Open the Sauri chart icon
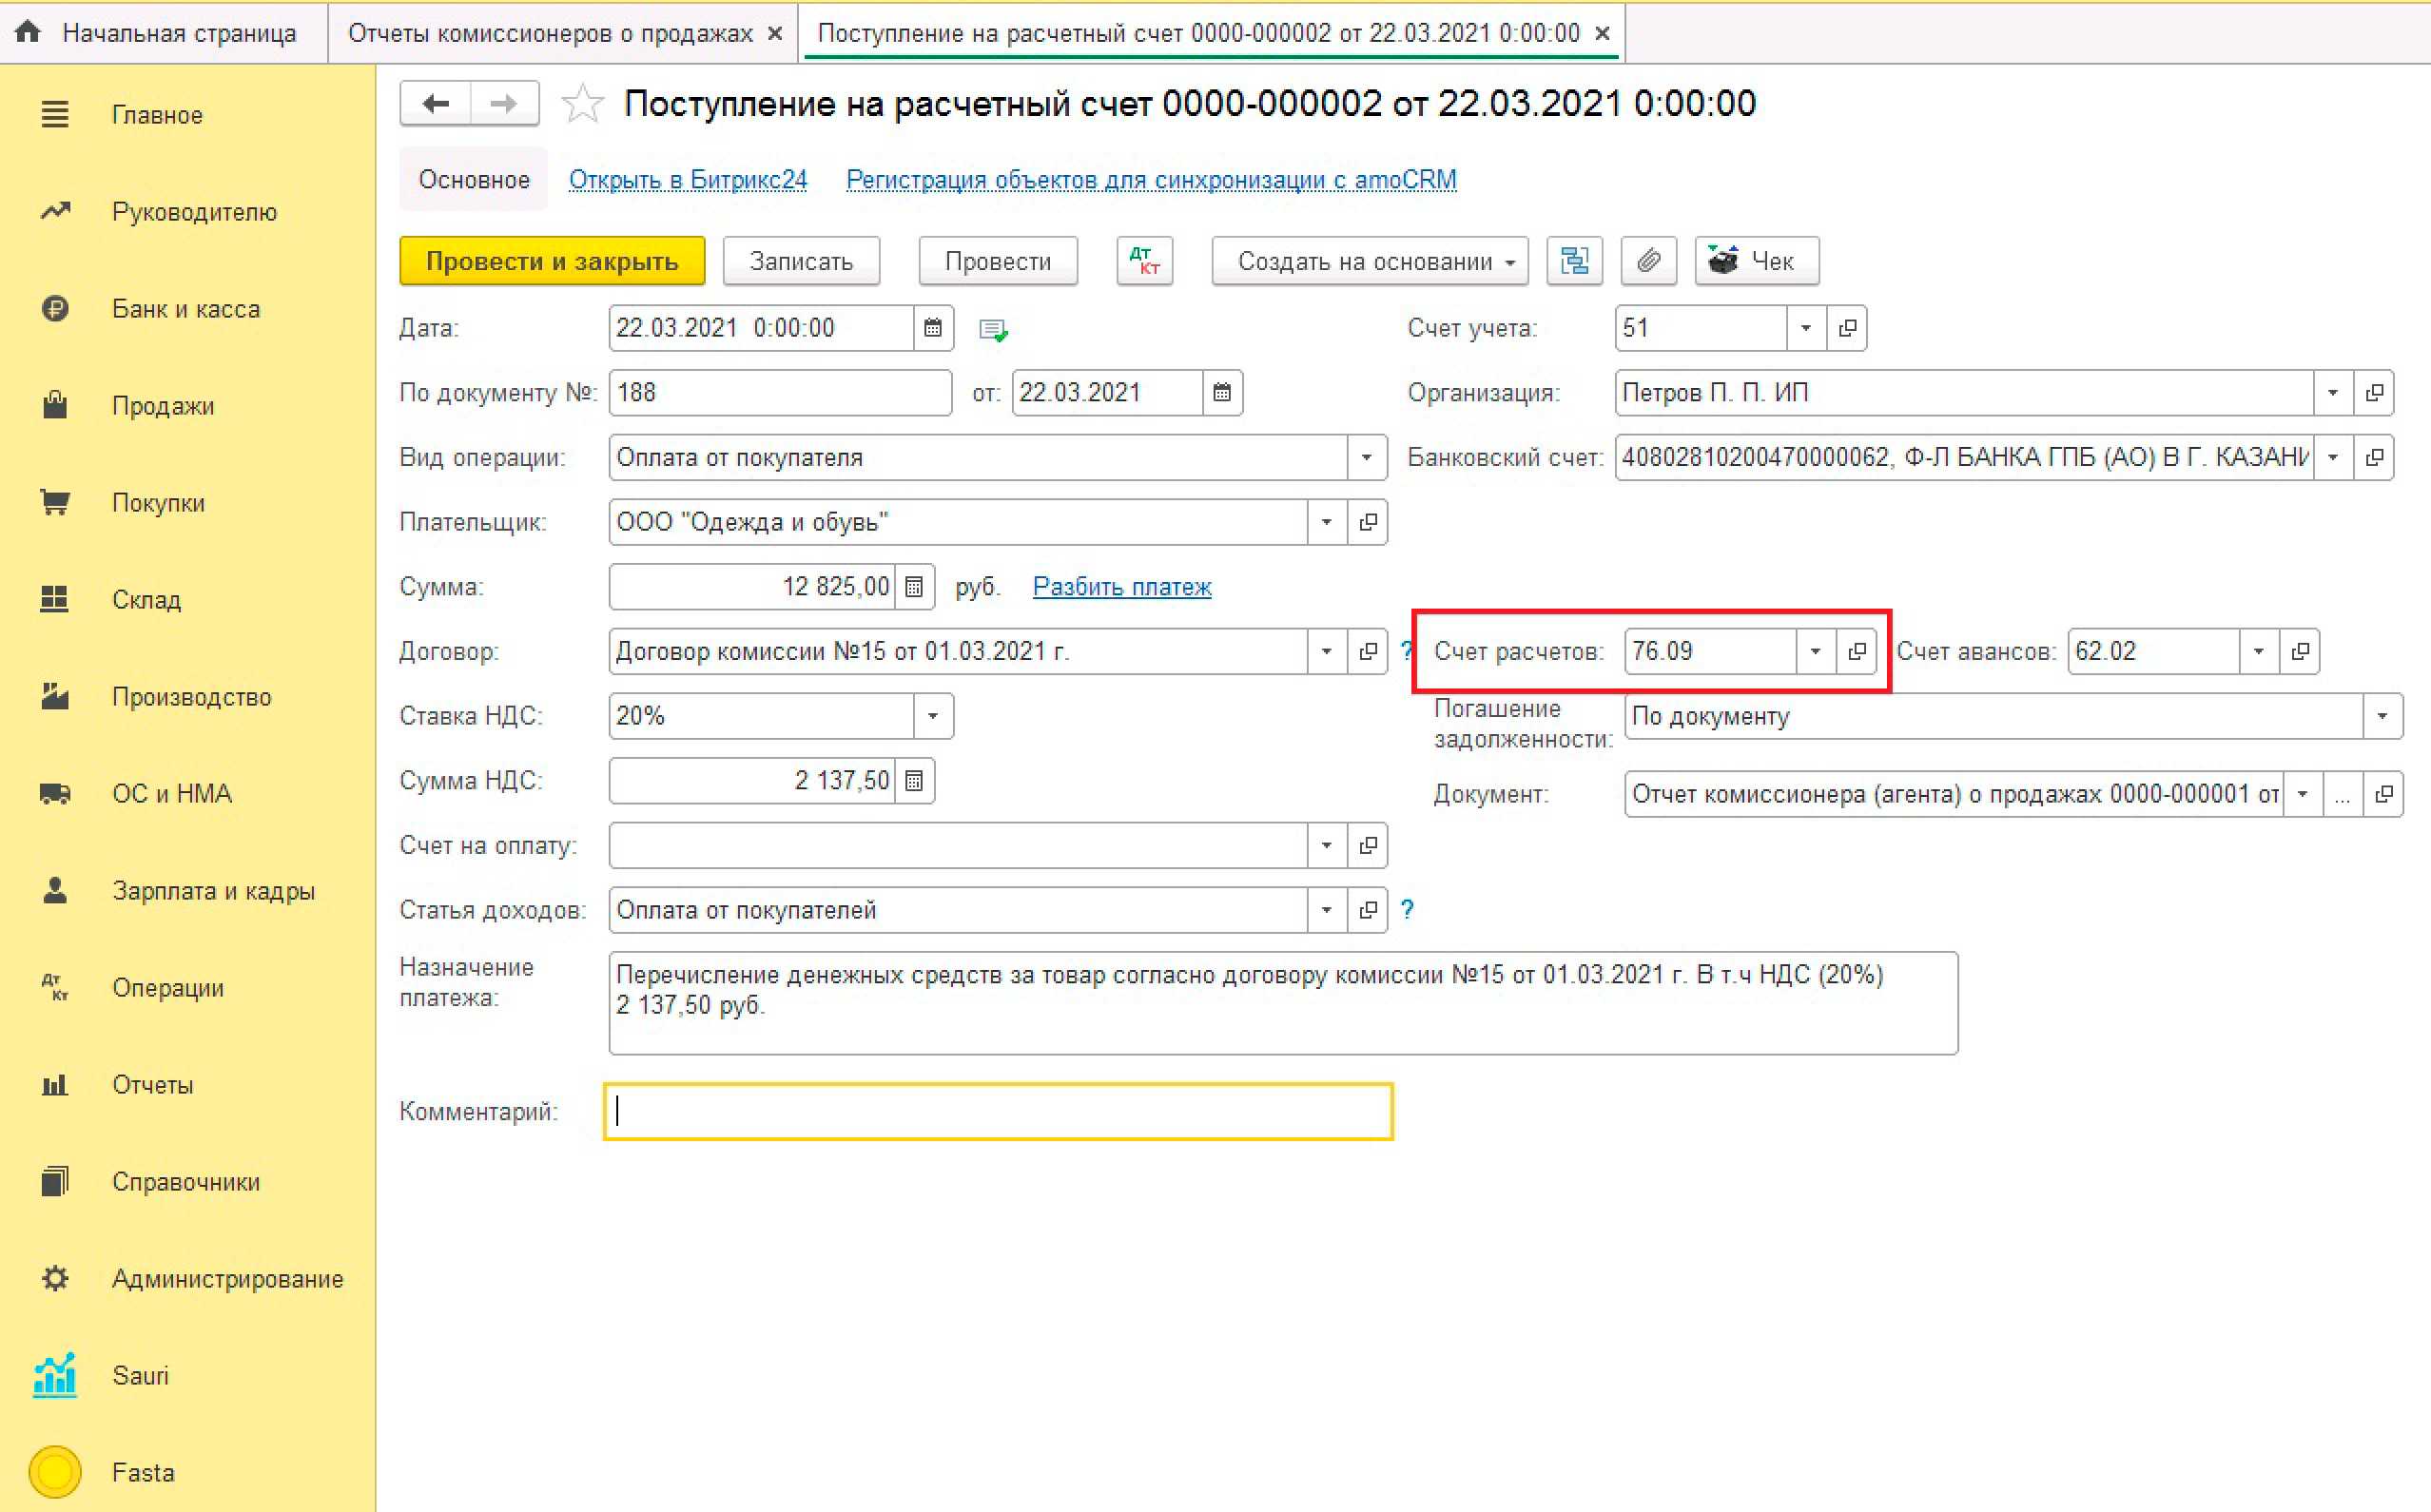The image size is (2431, 1512). click(55, 1375)
